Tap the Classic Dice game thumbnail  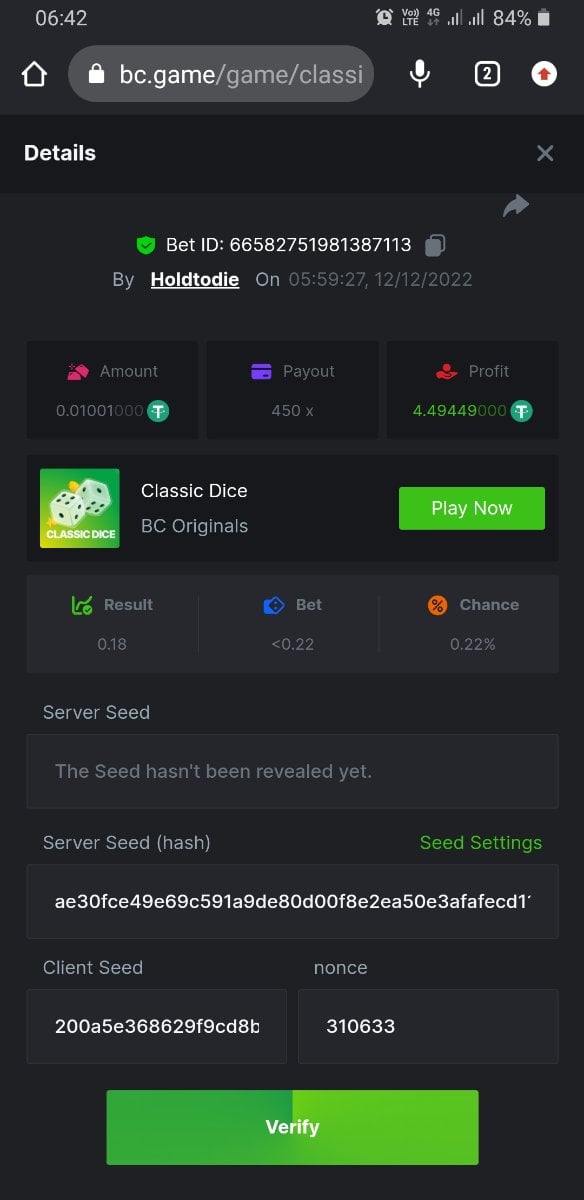tap(80, 508)
